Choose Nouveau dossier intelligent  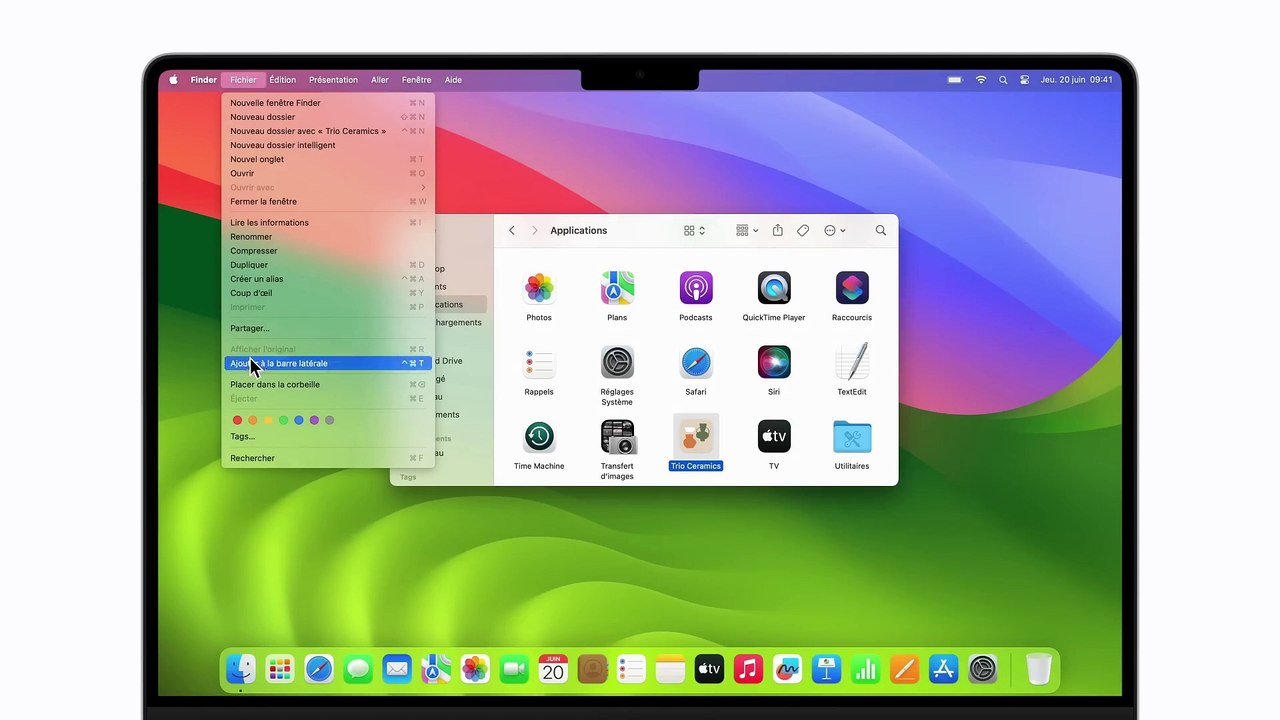click(328, 145)
